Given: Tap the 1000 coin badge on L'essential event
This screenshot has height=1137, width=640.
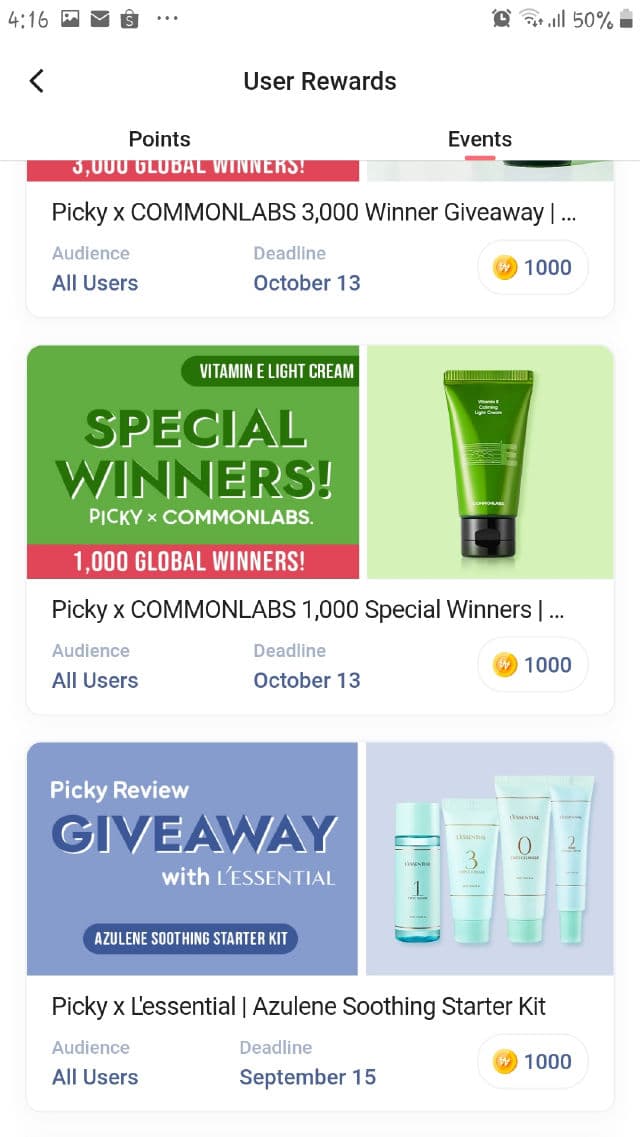Looking at the screenshot, I should point(533,1062).
